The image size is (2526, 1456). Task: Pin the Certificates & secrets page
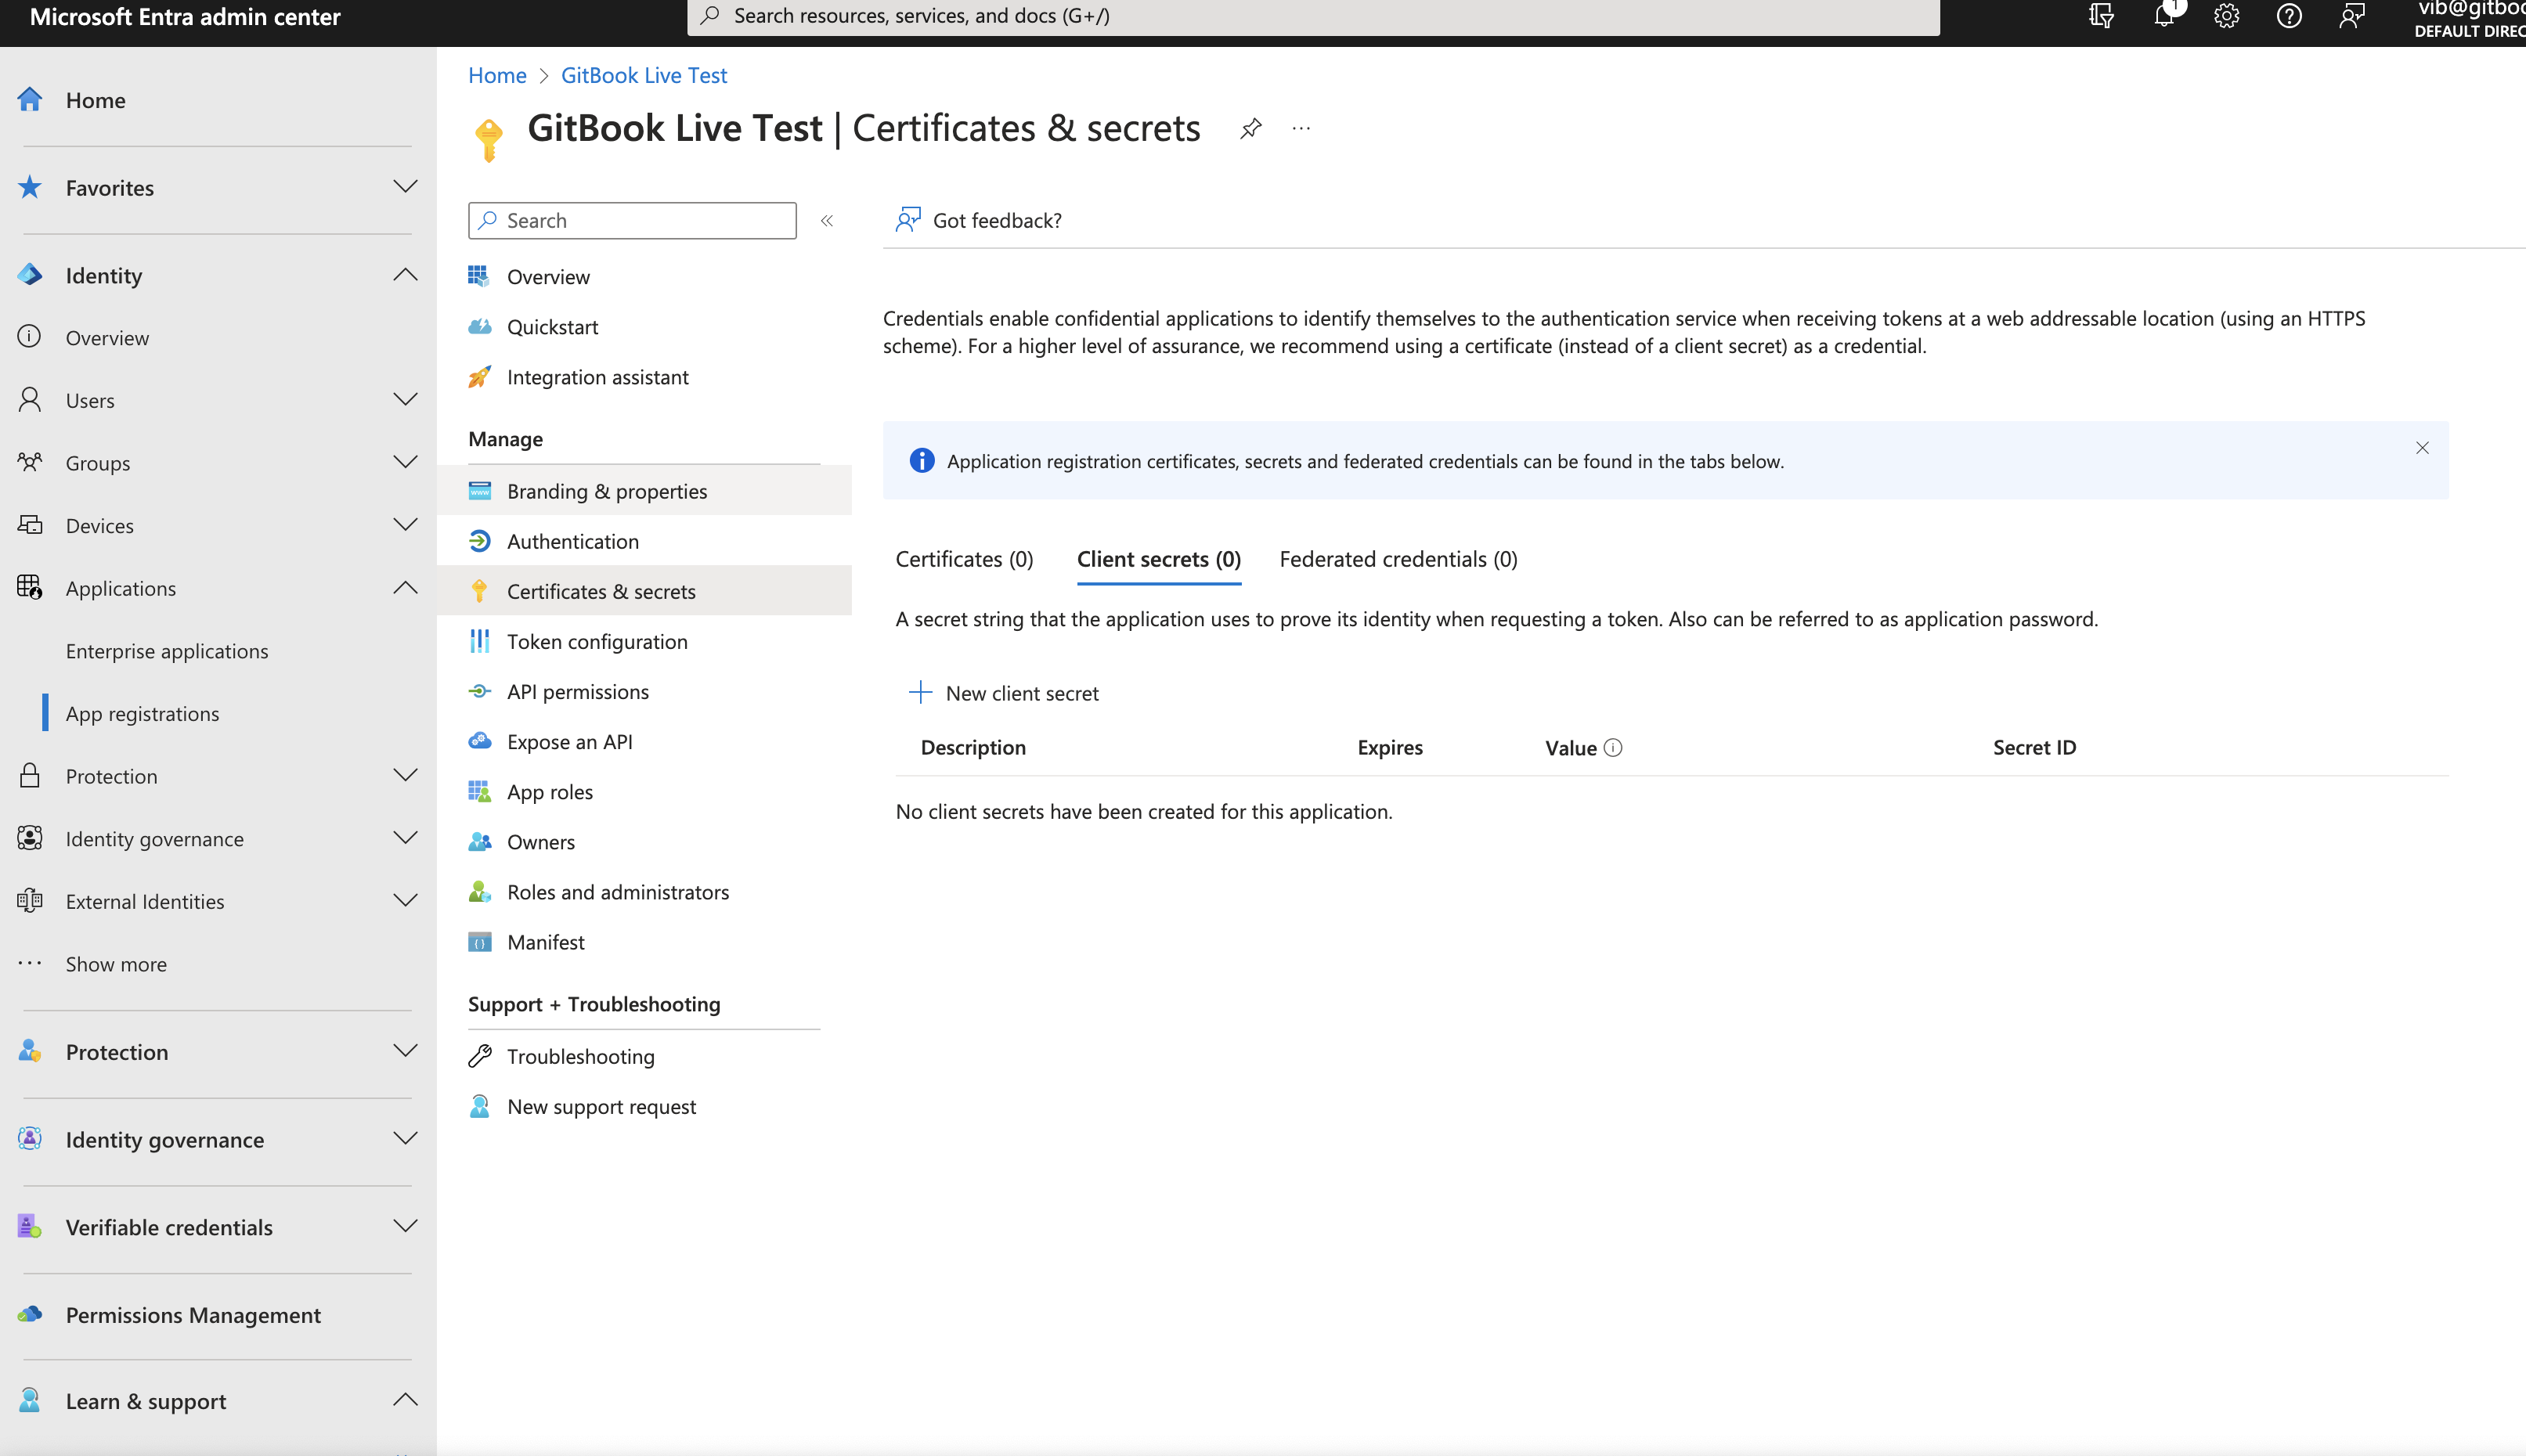click(1250, 129)
